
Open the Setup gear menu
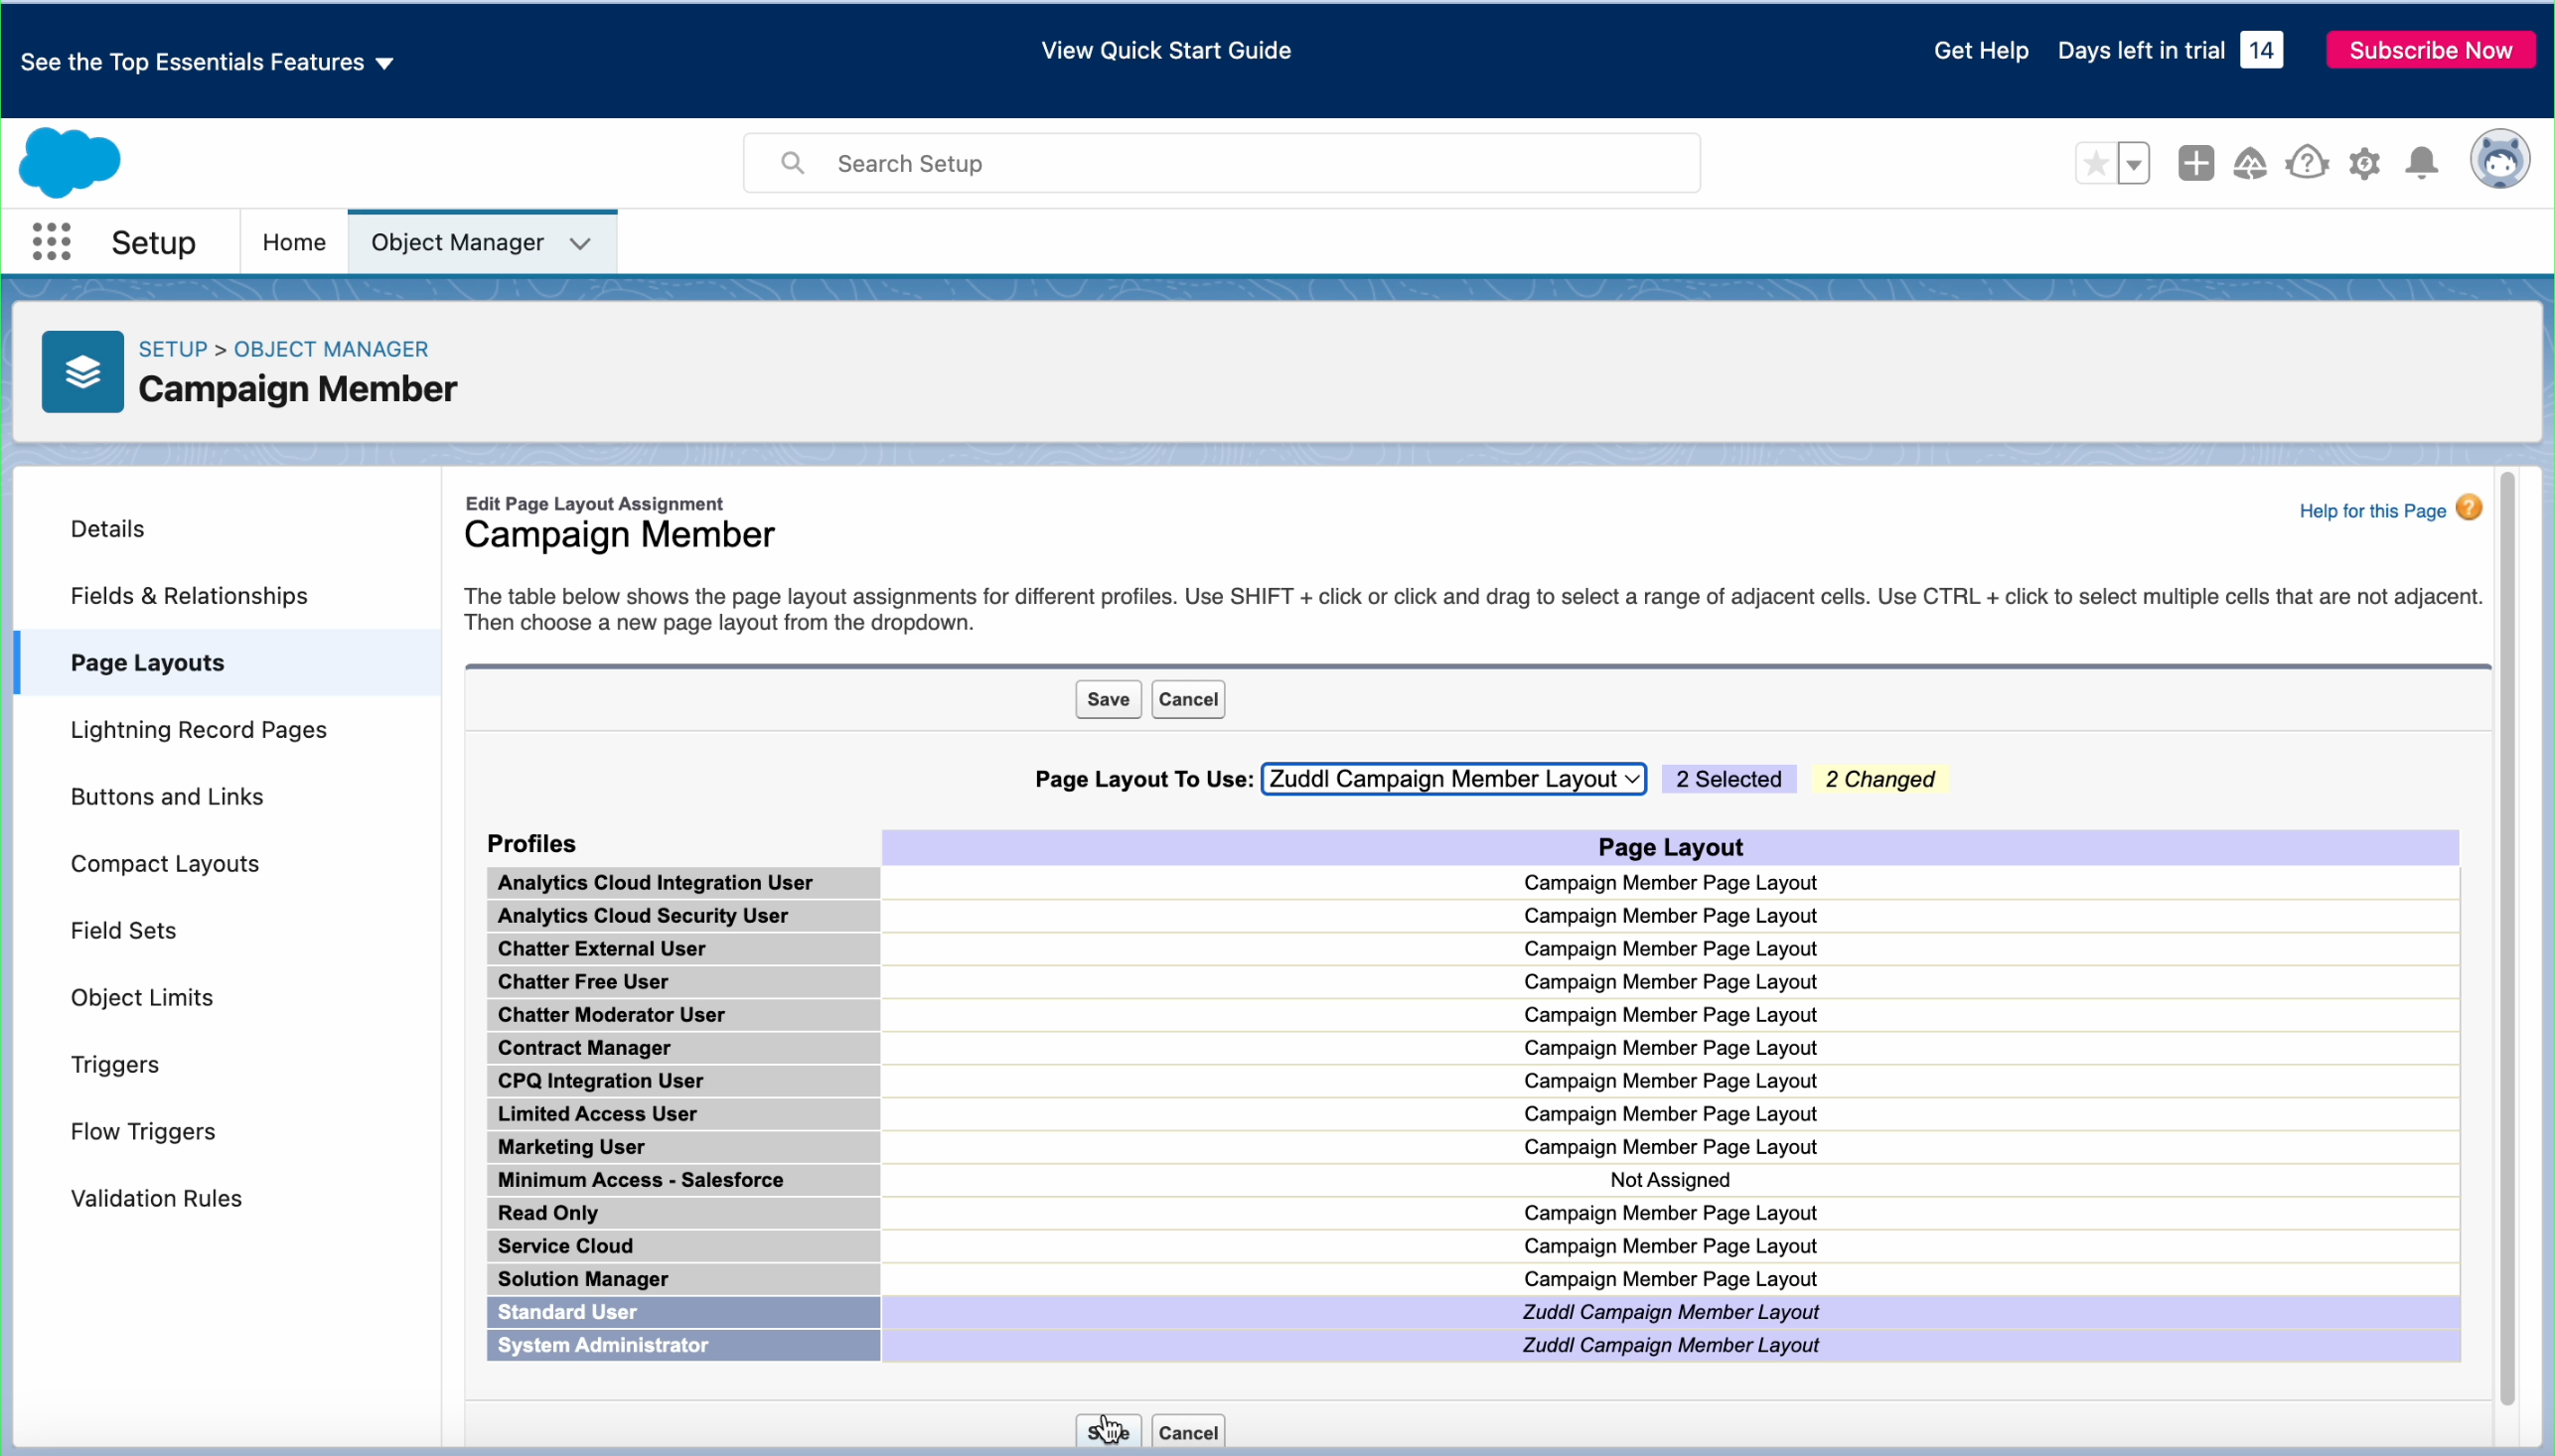[x=2364, y=163]
